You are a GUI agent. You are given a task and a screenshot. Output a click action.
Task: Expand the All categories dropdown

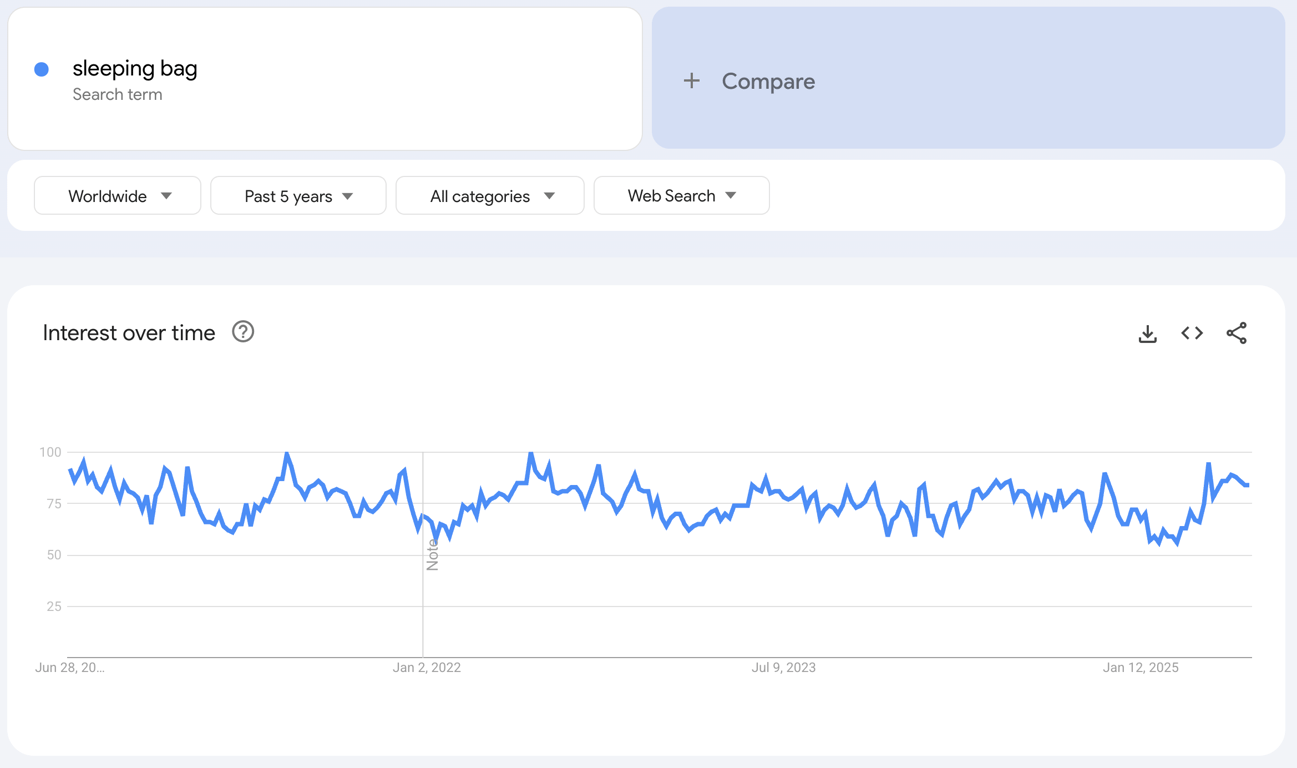point(489,195)
